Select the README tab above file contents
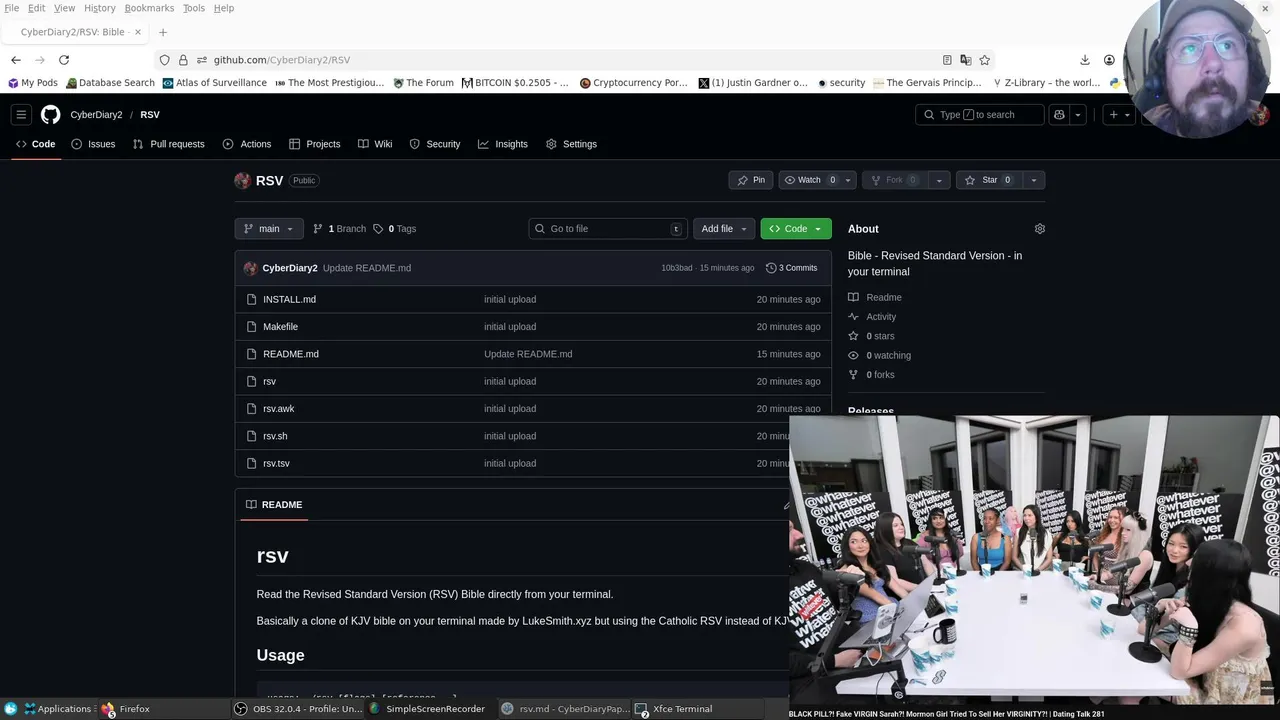This screenshot has width=1280, height=720. pos(274,505)
